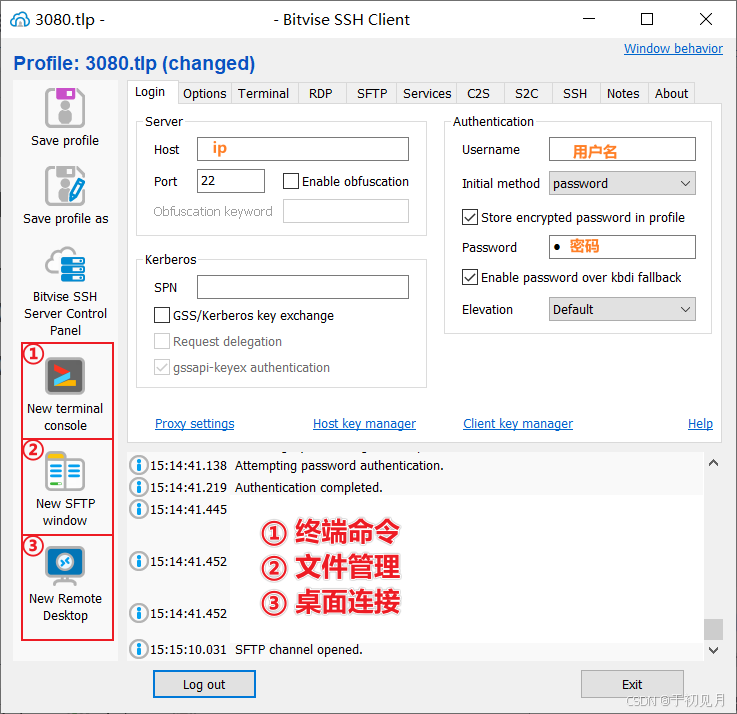737x714 pixels.
Task: Open the Initial method dropdown
Action: click(622, 183)
